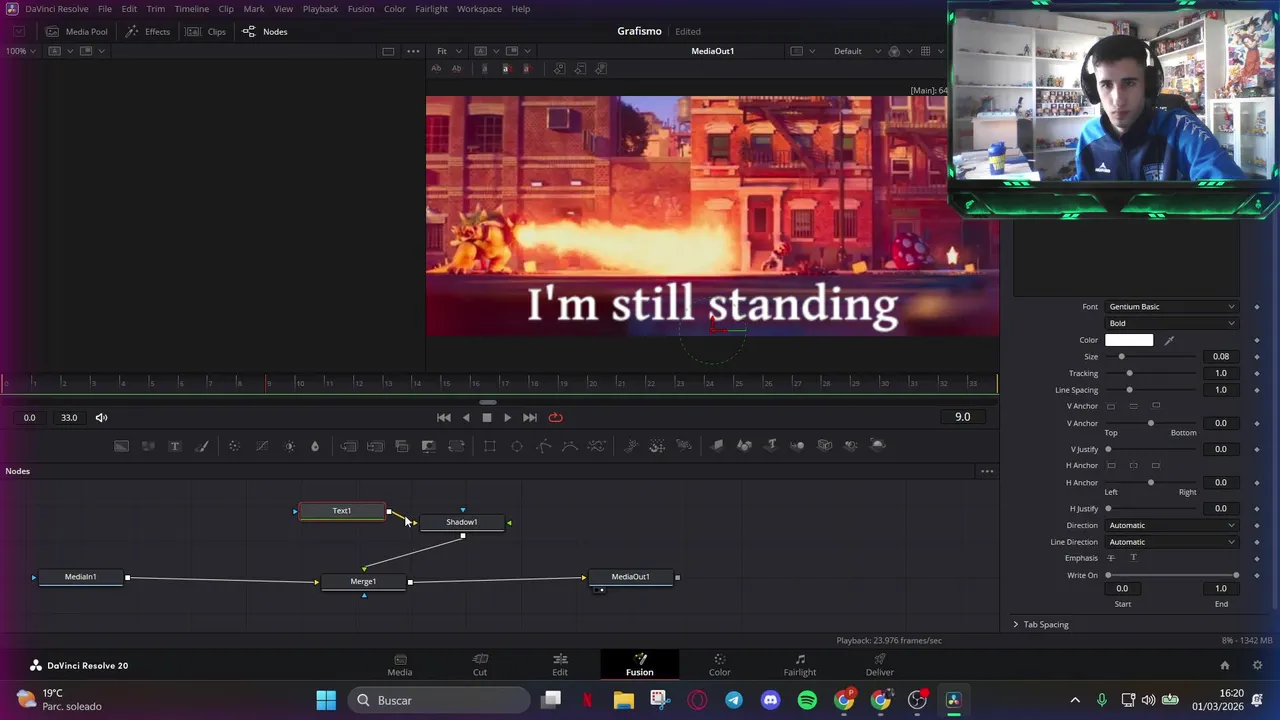Play in reverse
Viewport: 1280px width, 720px height.
pos(465,418)
